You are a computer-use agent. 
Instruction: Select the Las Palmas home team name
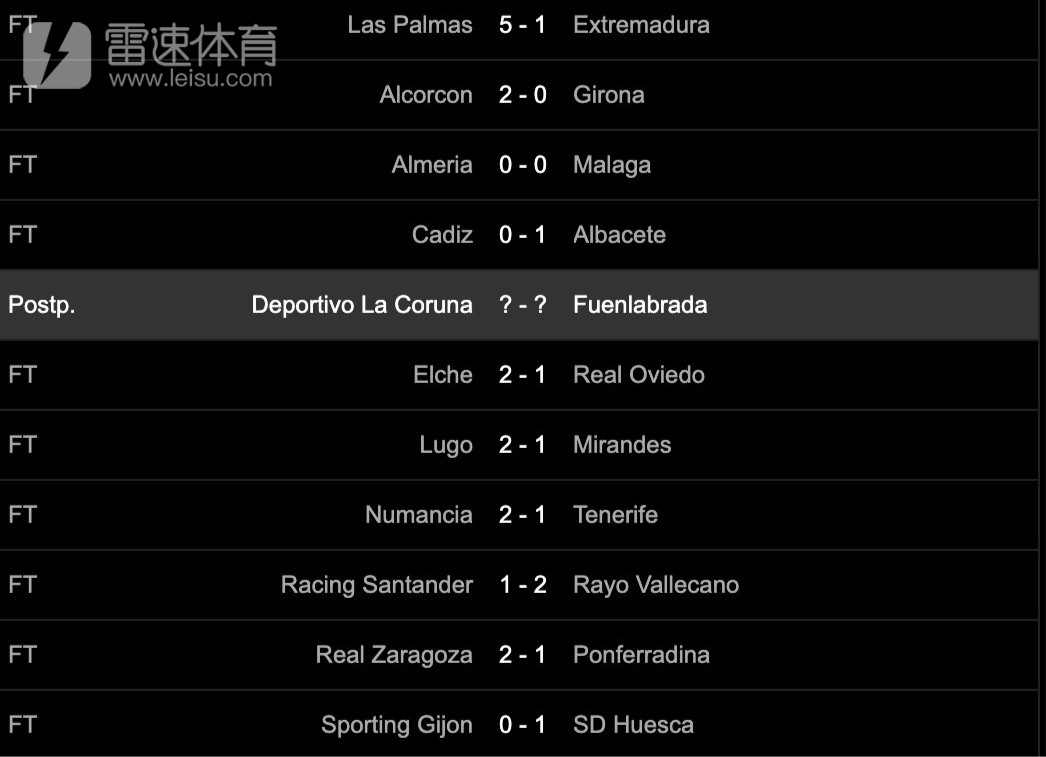pos(410,25)
